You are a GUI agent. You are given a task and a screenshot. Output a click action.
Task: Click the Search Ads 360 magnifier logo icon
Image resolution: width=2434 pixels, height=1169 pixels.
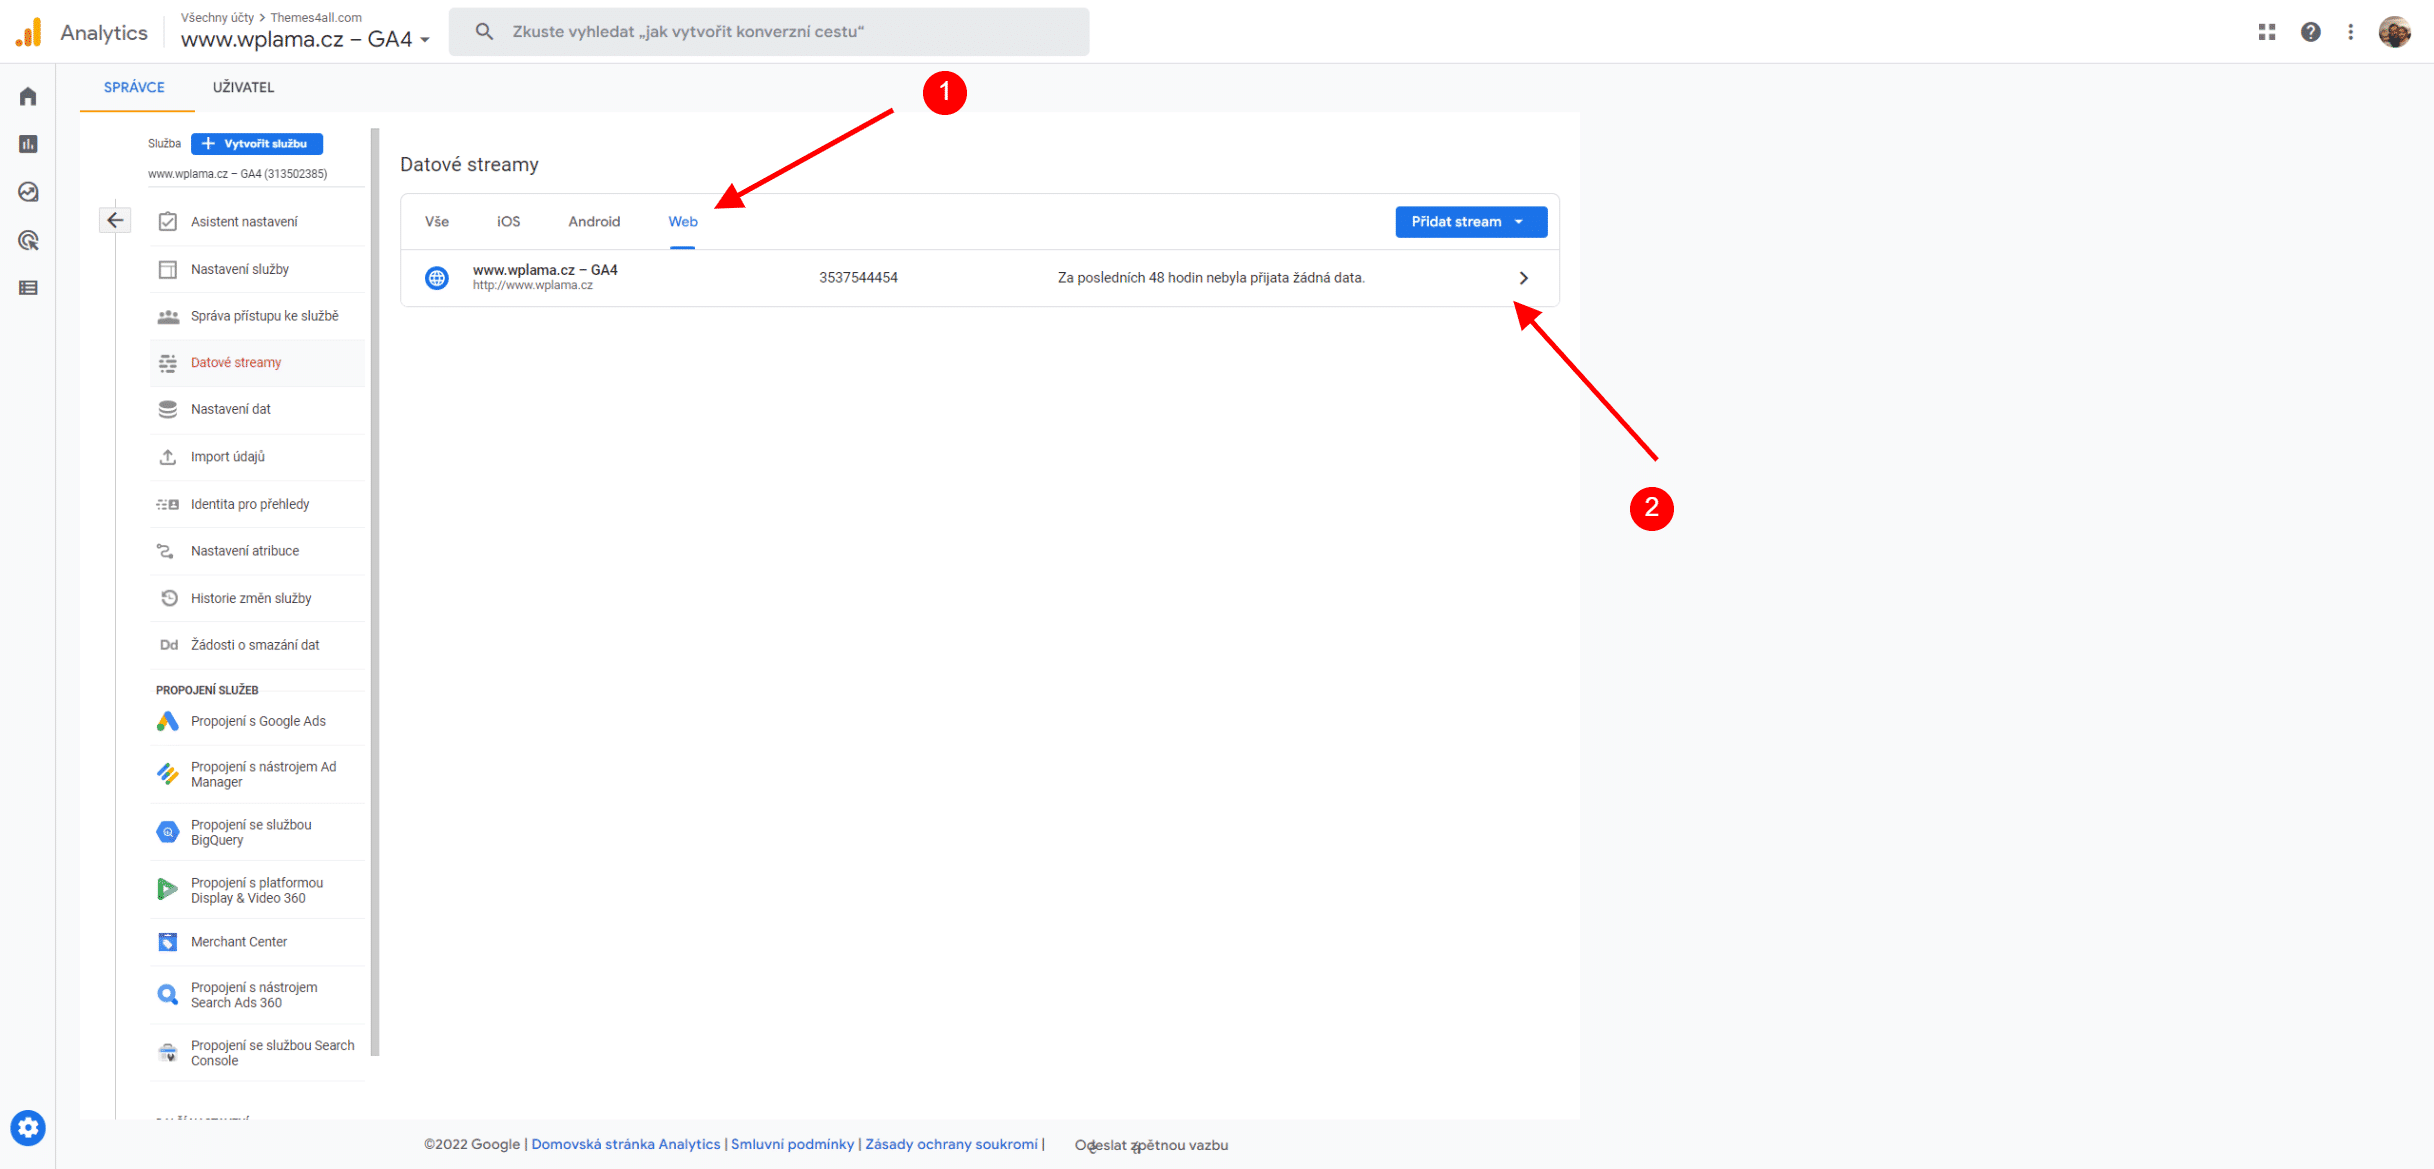tap(168, 996)
